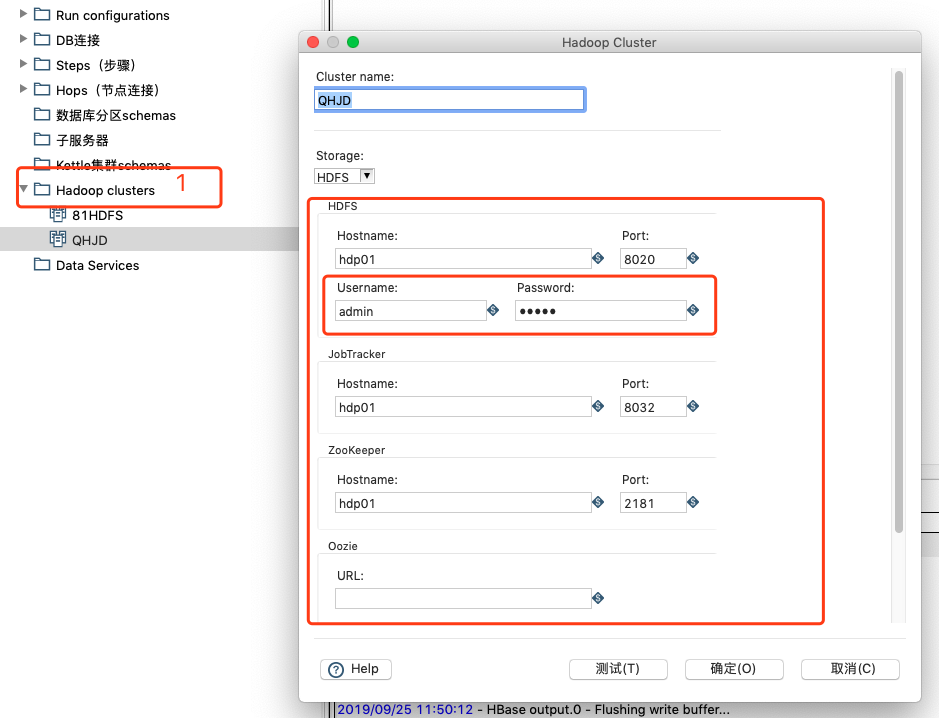This screenshot has height=718, width=939.
Task: Click variable icon beside JobTracker Hostname field
Action: [x=598, y=406]
